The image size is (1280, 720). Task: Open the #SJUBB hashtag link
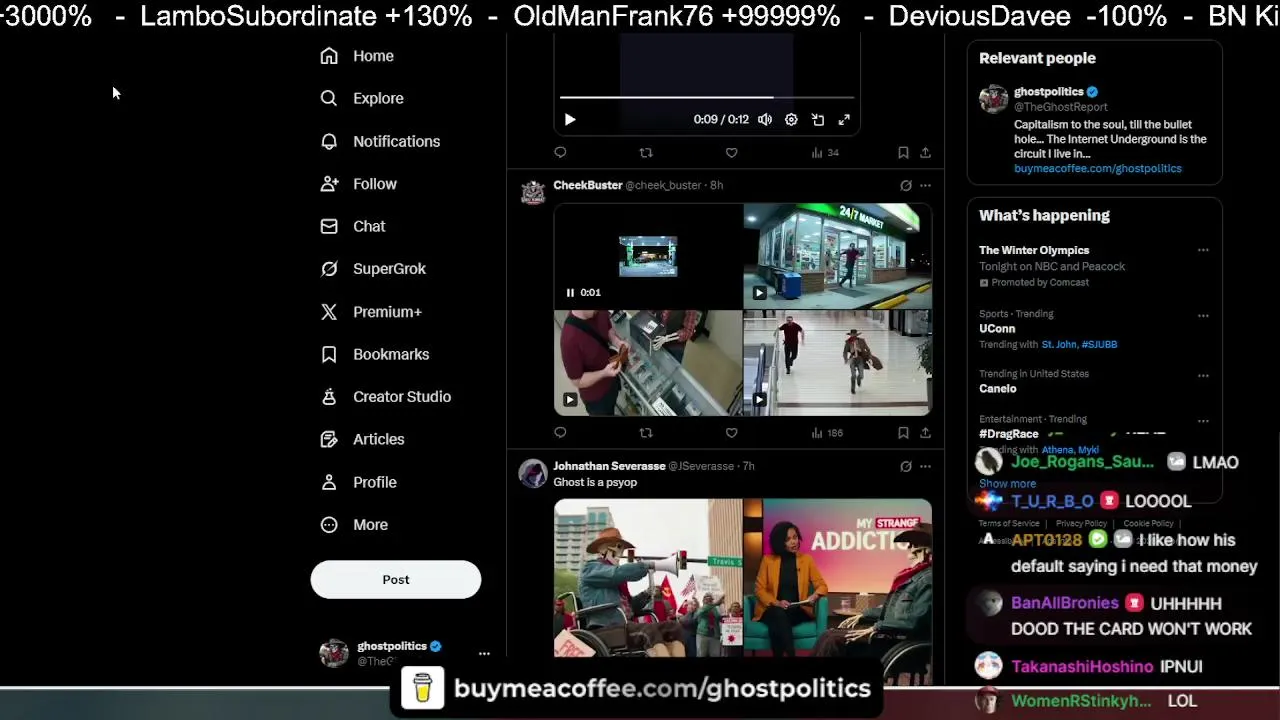1099,344
